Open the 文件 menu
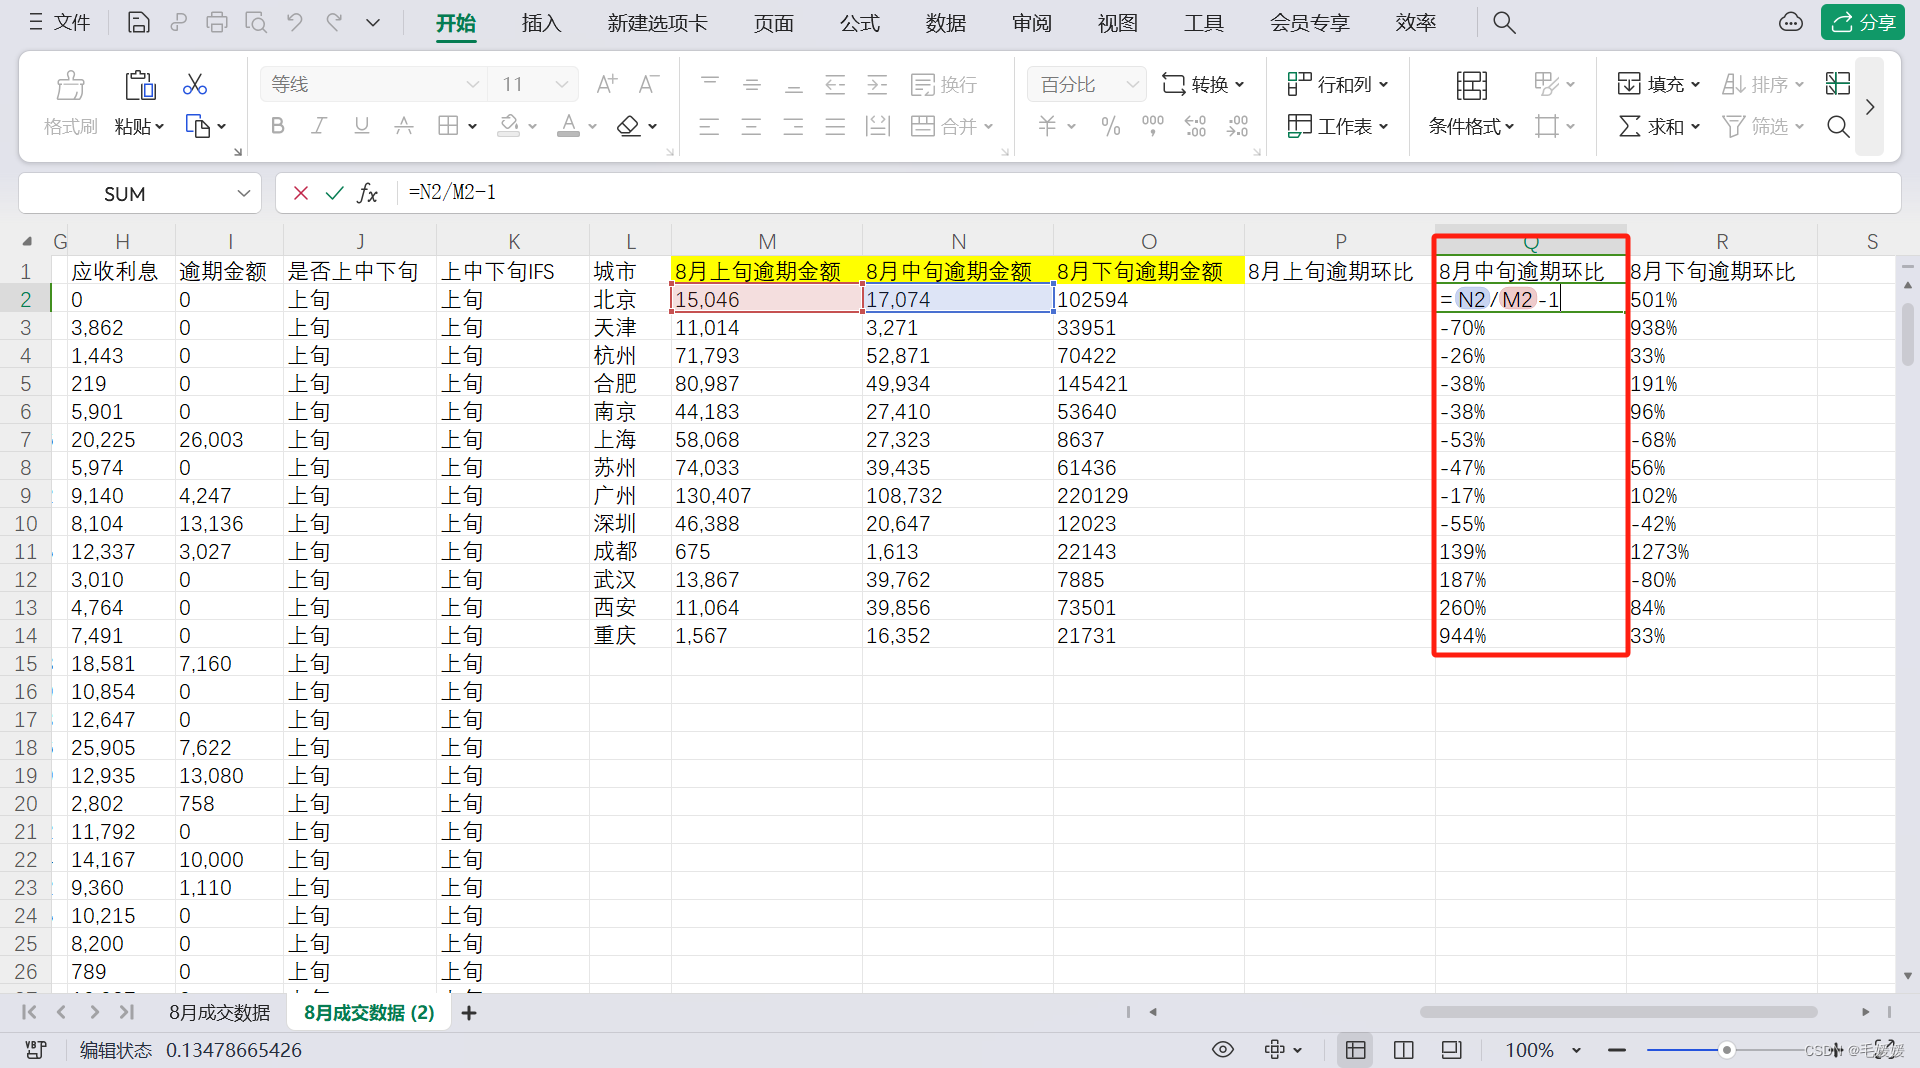Viewport: 1920px width, 1068px height. [60, 22]
